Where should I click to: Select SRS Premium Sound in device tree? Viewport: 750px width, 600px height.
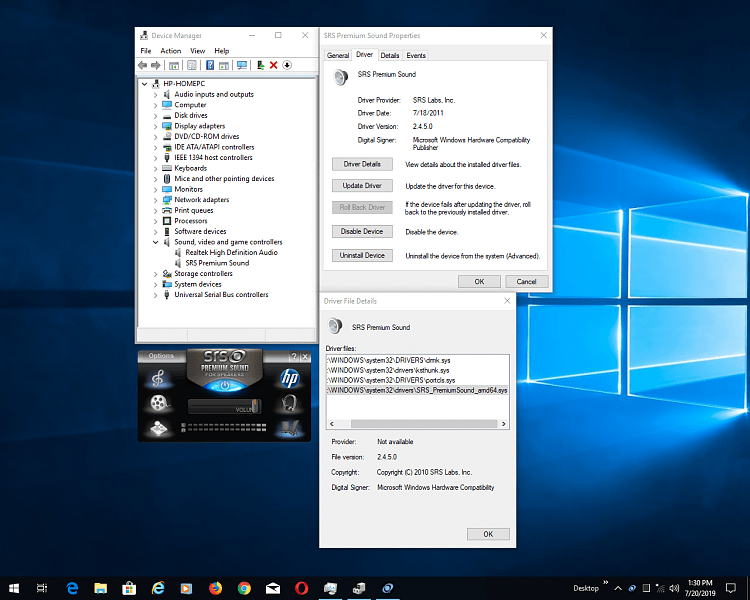pos(217,263)
